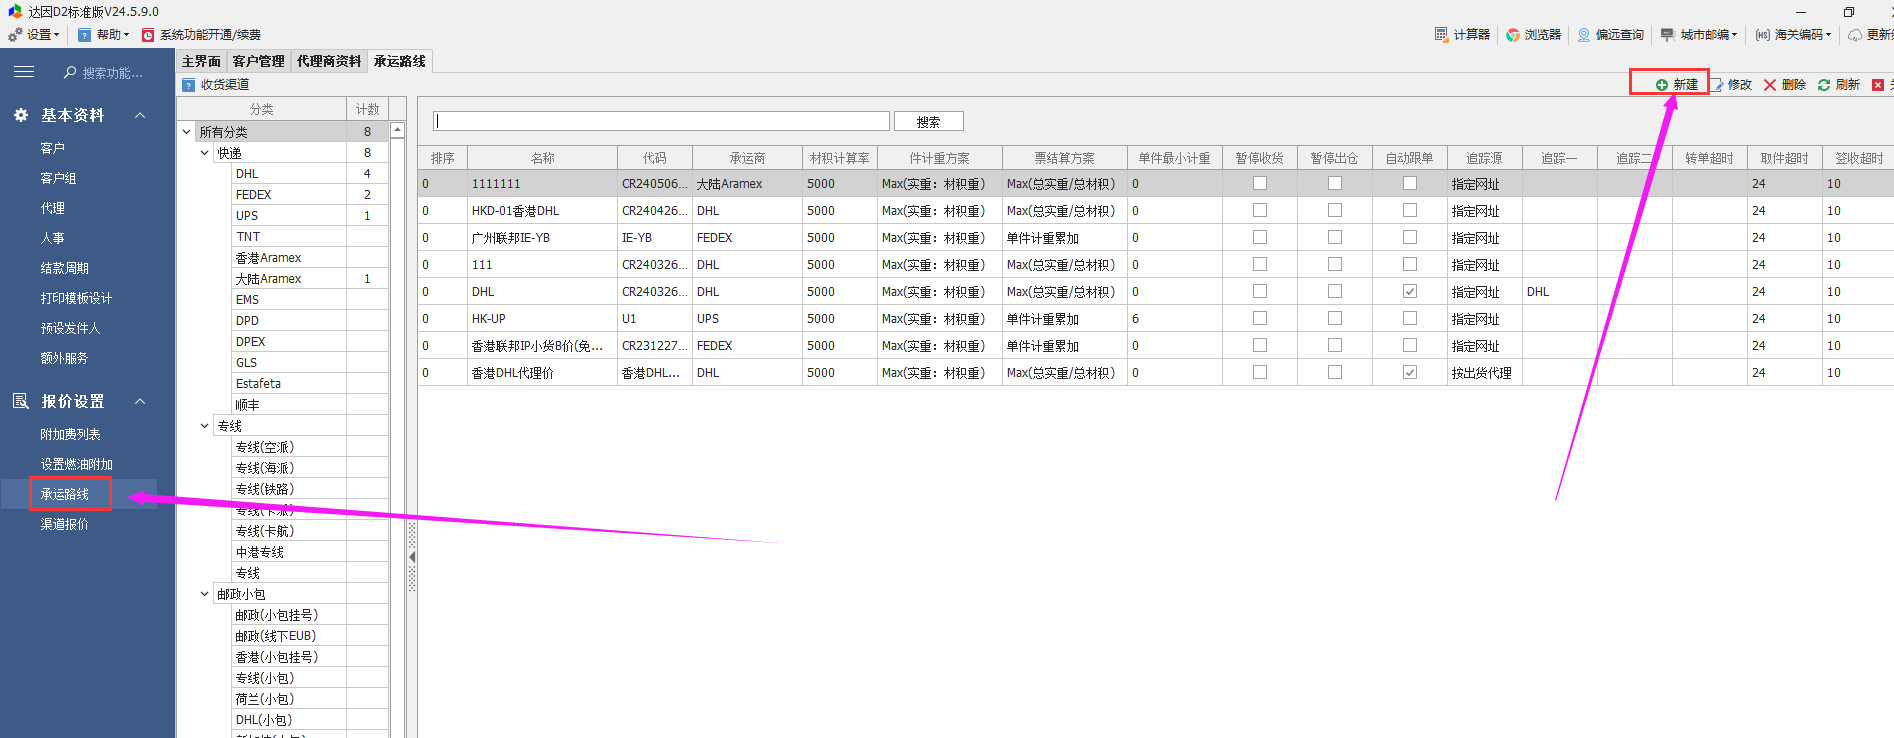Screen dimensions: 1894x738
Task: Switch to the 客户管理 tab
Action: click(258, 61)
